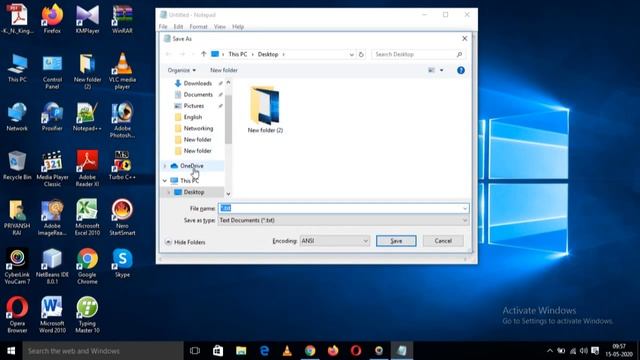Select Opera Browser desktop icon

[x=17, y=315]
